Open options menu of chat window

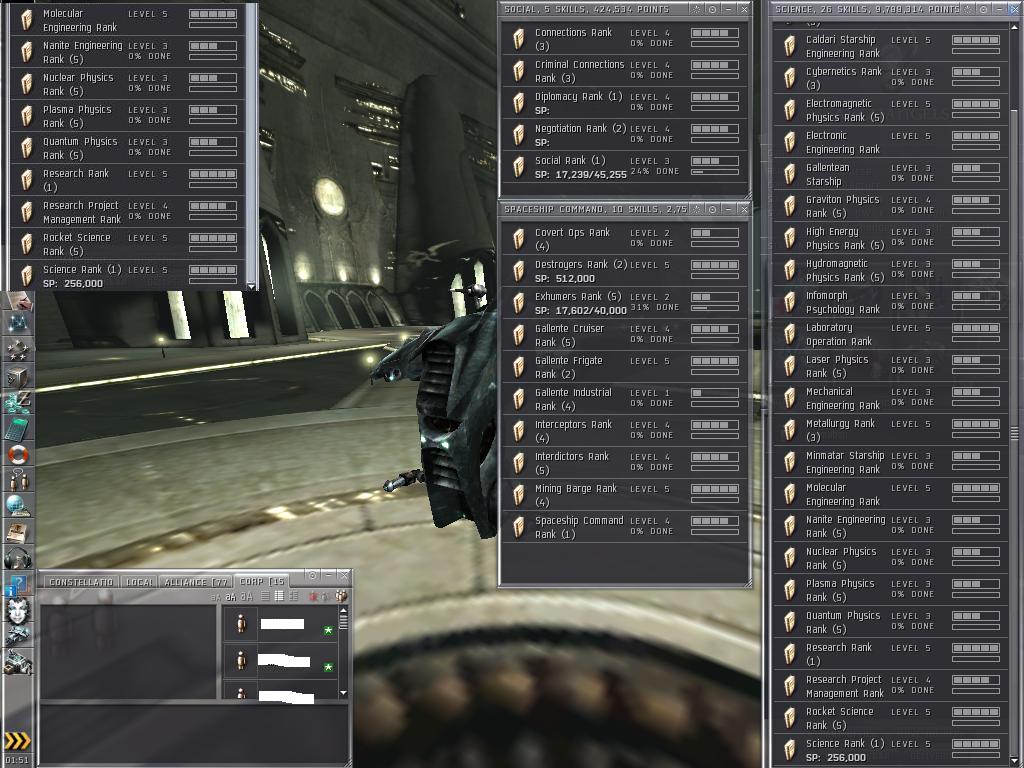[312, 575]
